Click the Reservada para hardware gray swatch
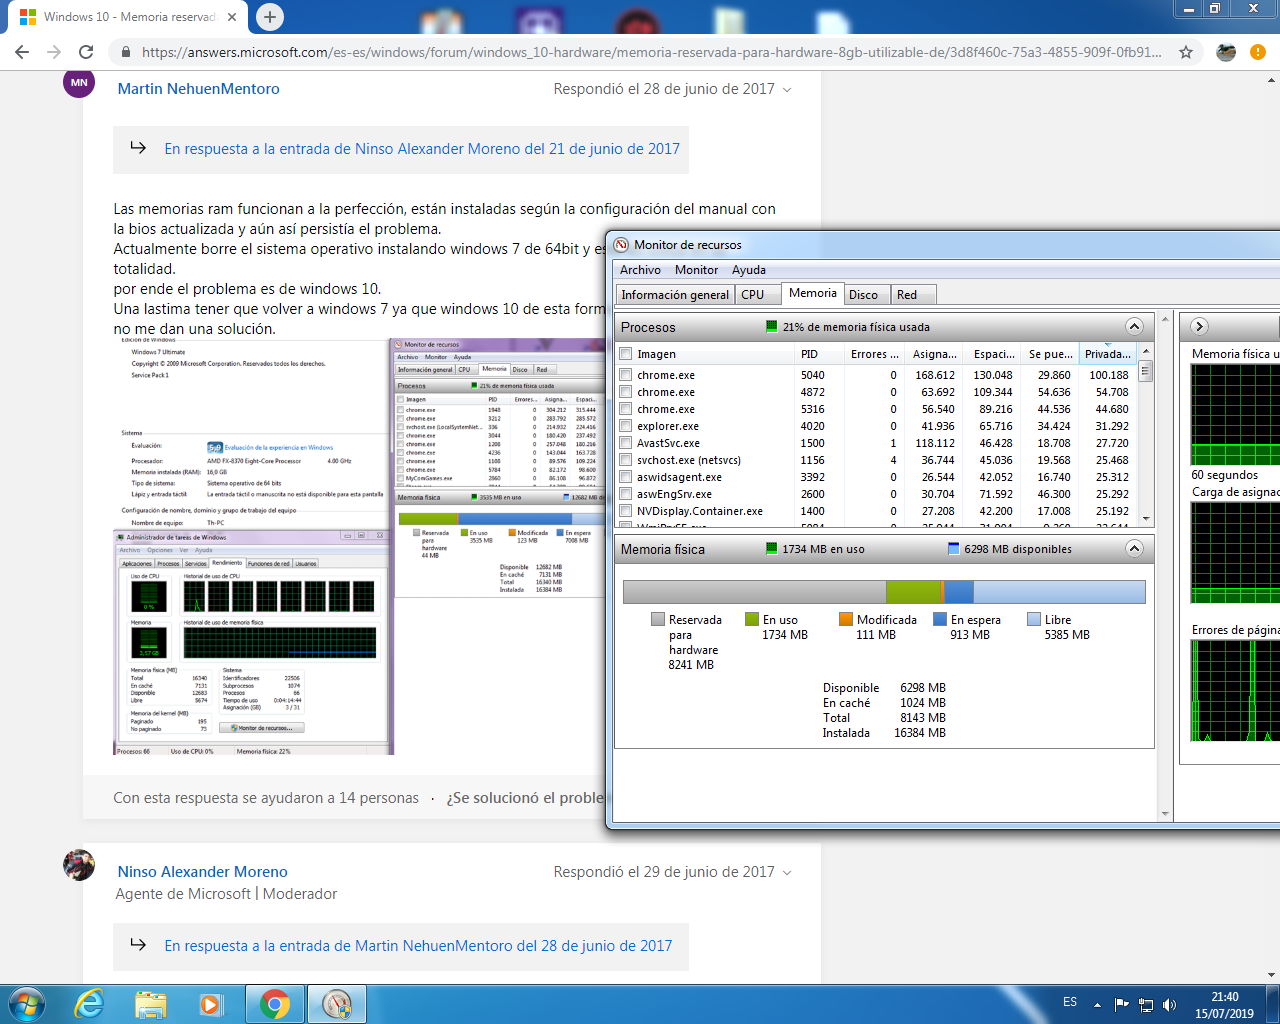The width and height of the screenshot is (1280, 1024). pos(658,620)
